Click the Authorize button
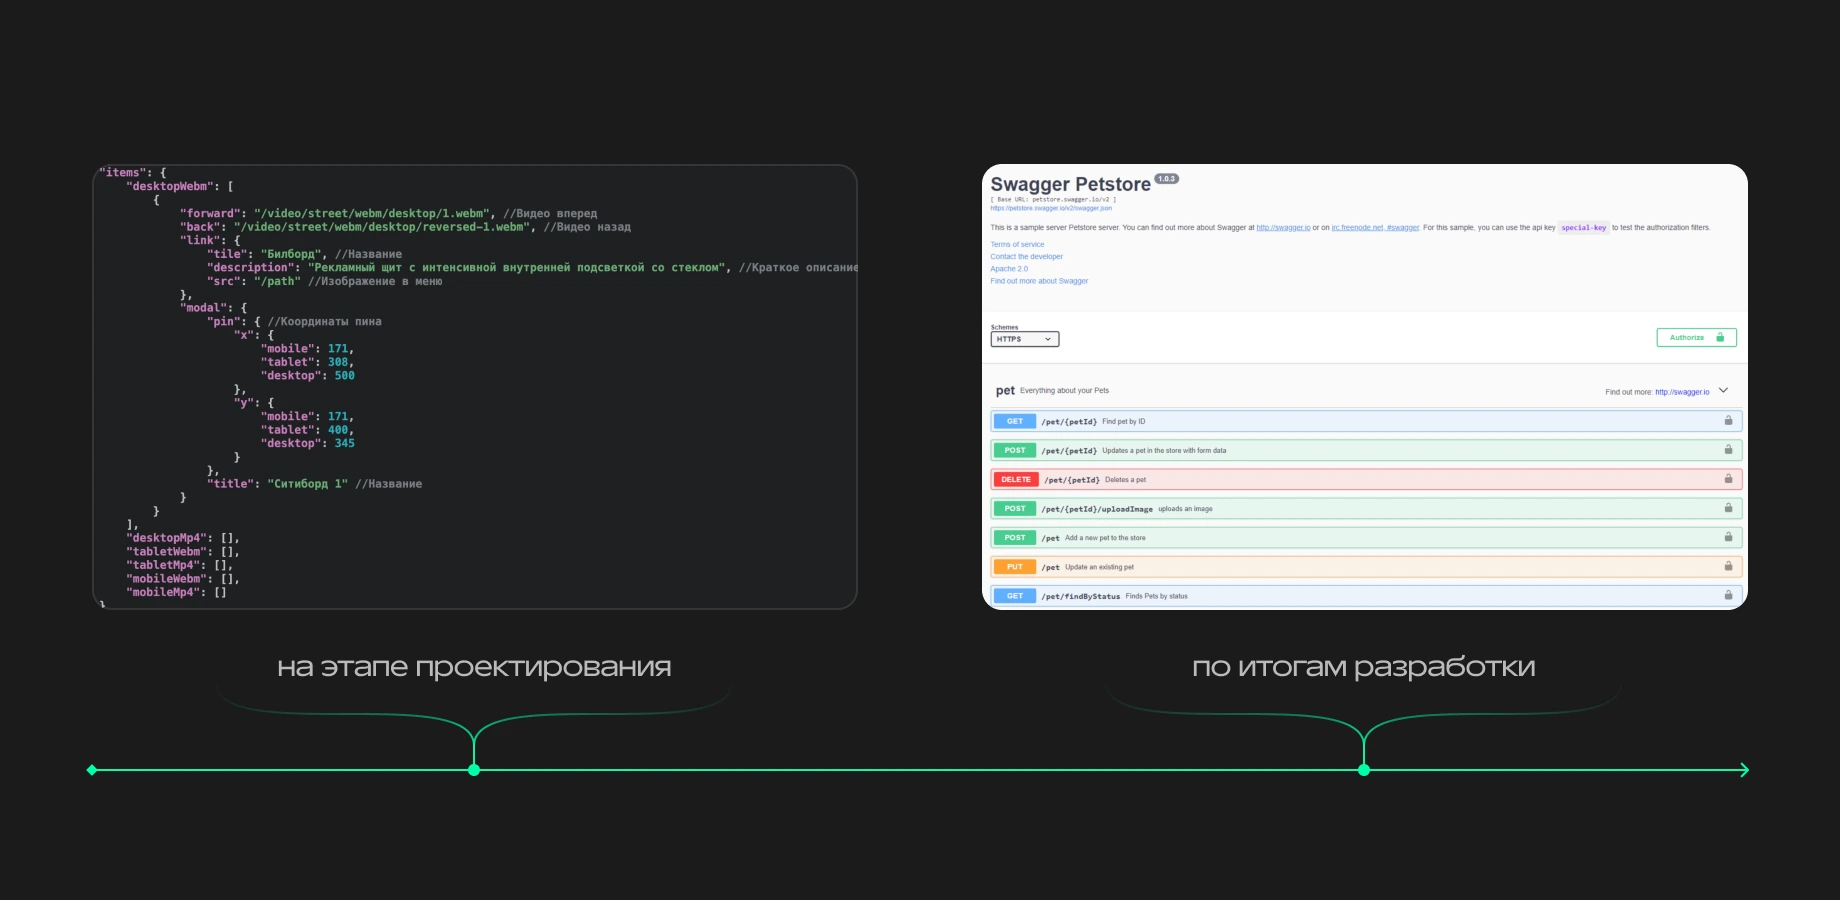The image size is (1840, 900). tap(1696, 338)
